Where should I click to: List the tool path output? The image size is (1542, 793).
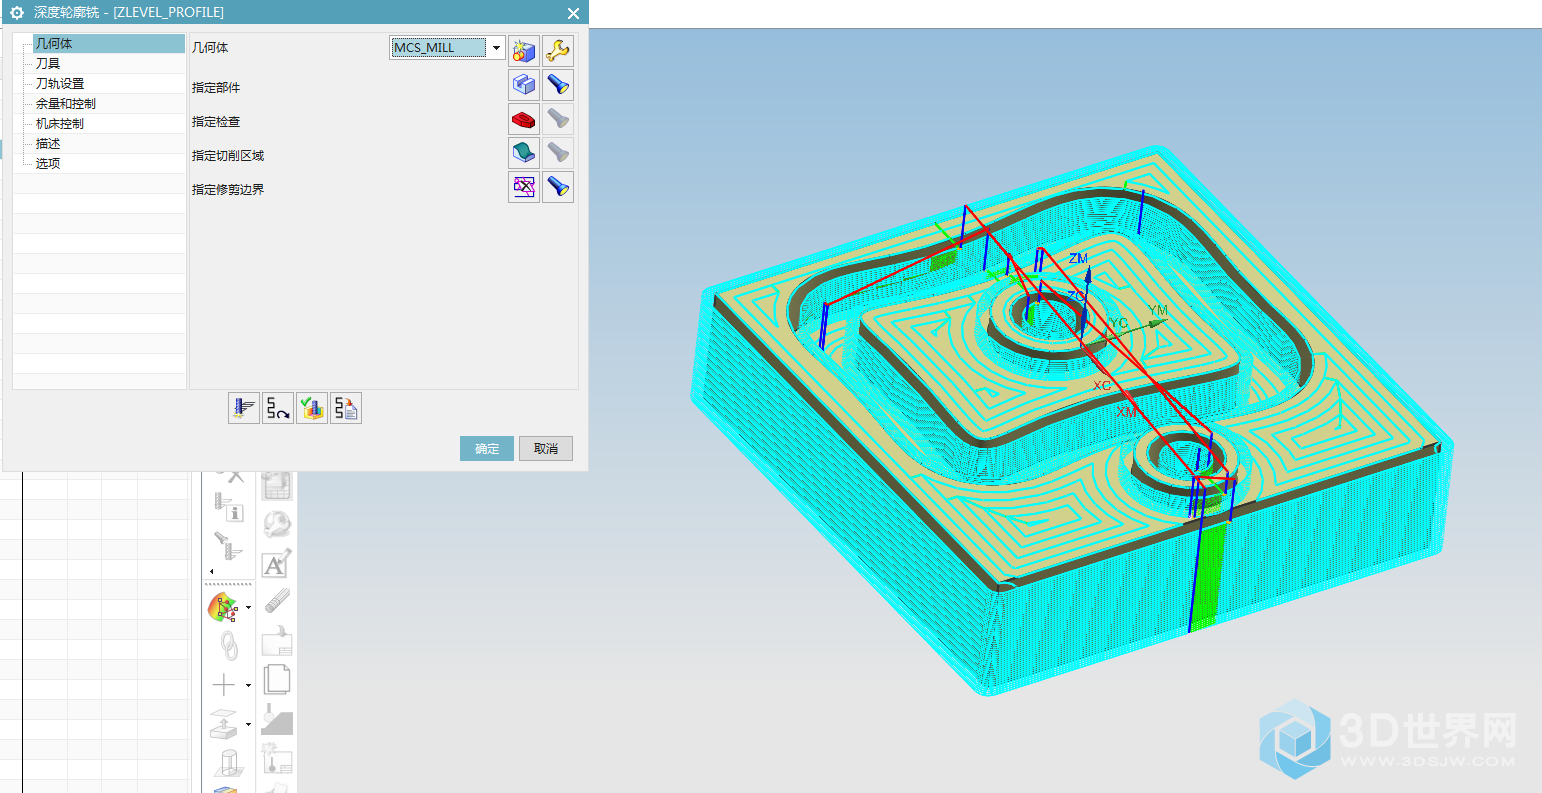(x=346, y=408)
